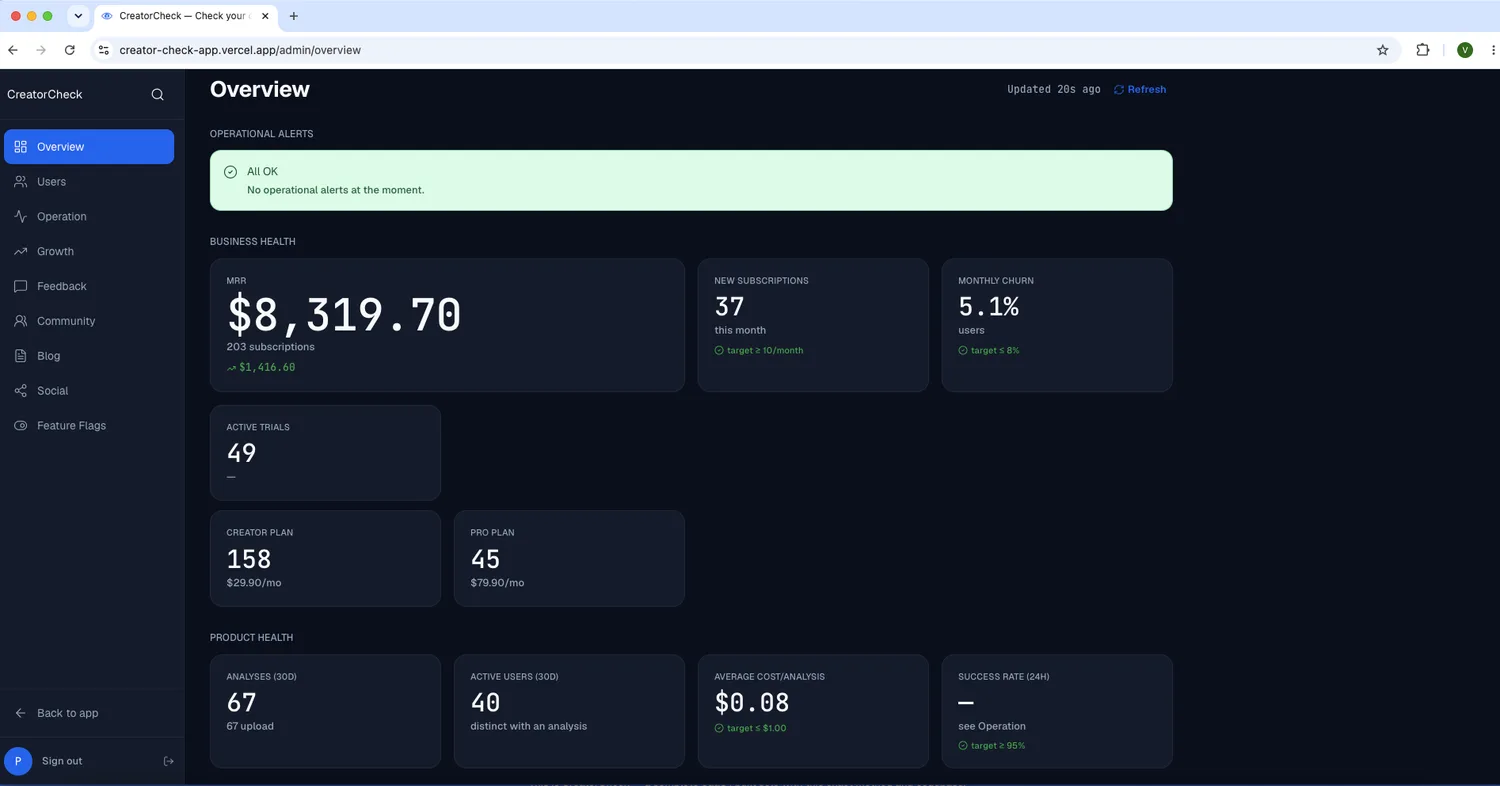Screen dimensions: 1500x786
Task: Click the Active Trials 49 card
Action: (x=325, y=453)
